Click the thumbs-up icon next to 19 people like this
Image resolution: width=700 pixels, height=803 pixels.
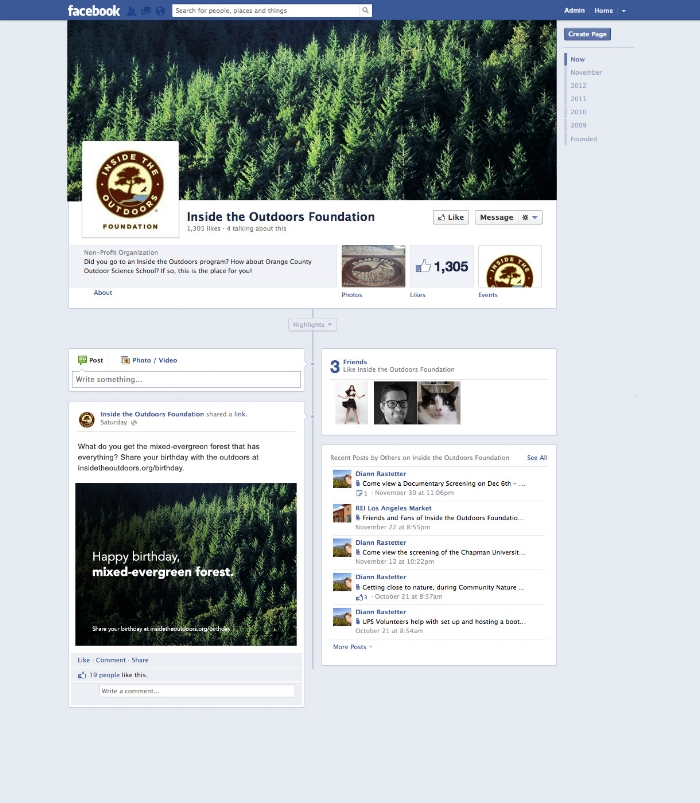82,675
